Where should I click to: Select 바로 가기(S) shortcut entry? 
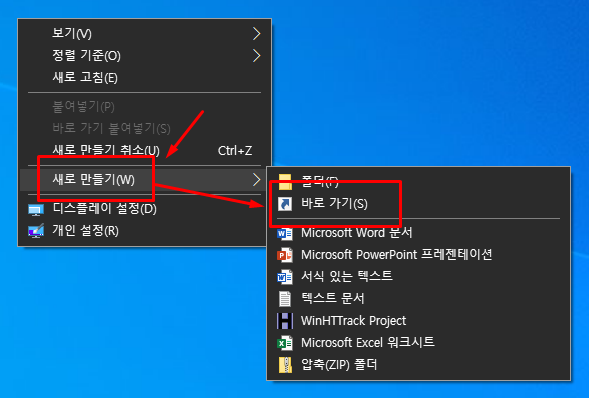click(418, 204)
